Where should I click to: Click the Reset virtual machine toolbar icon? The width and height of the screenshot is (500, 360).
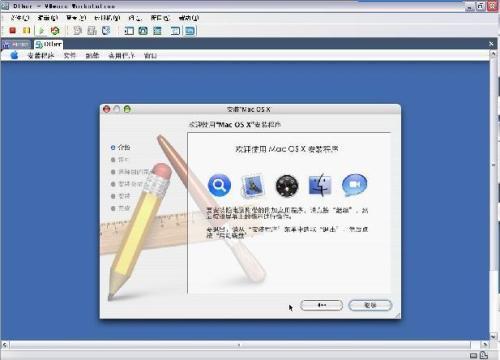click(55, 31)
